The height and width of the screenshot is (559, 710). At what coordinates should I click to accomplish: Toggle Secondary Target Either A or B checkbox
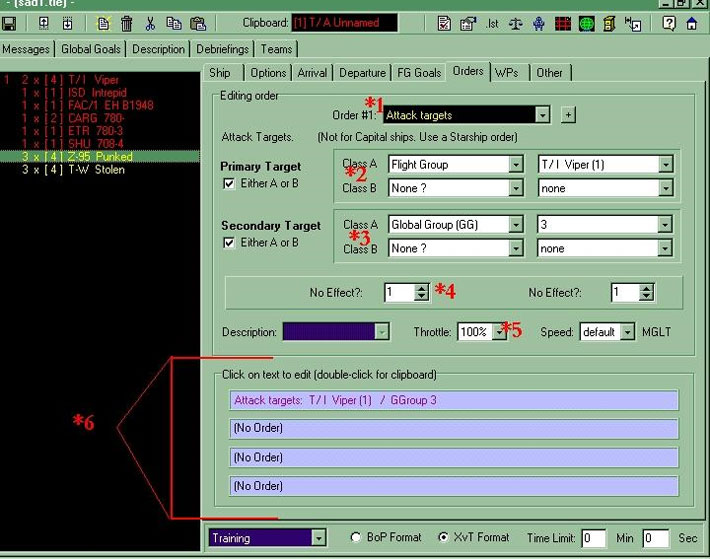tap(229, 243)
